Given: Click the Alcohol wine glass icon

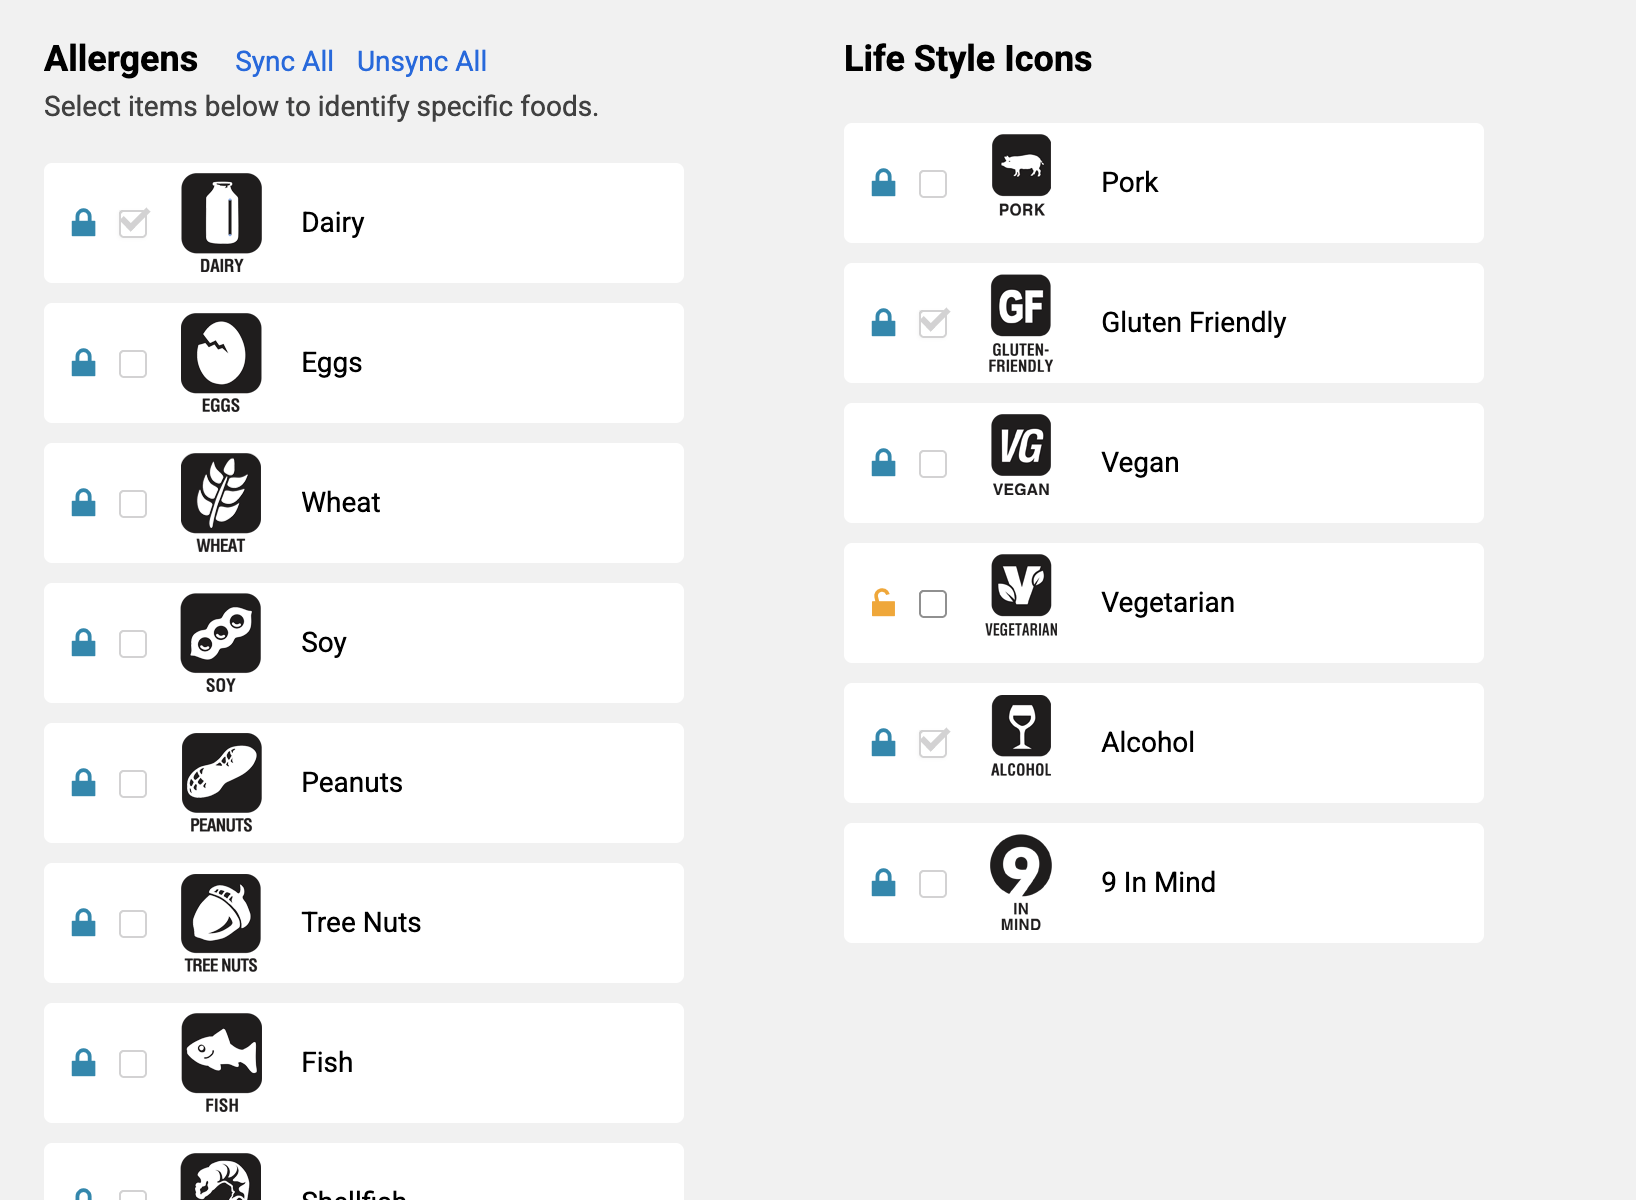Looking at the screenshot, I should tap(1021, 726).
